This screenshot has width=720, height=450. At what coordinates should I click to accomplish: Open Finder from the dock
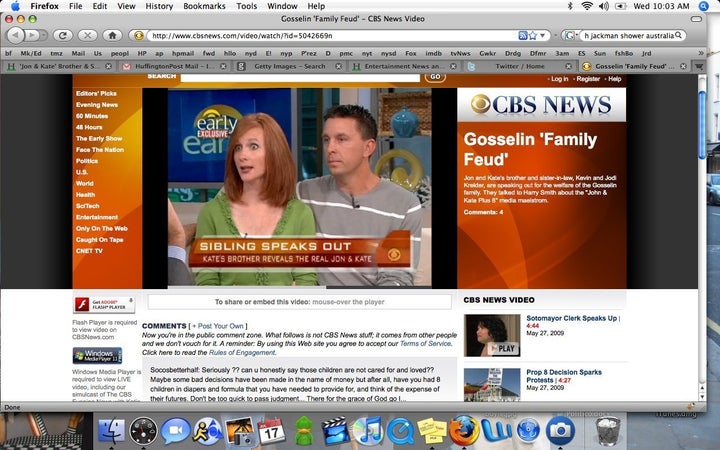tap(111, 431)
